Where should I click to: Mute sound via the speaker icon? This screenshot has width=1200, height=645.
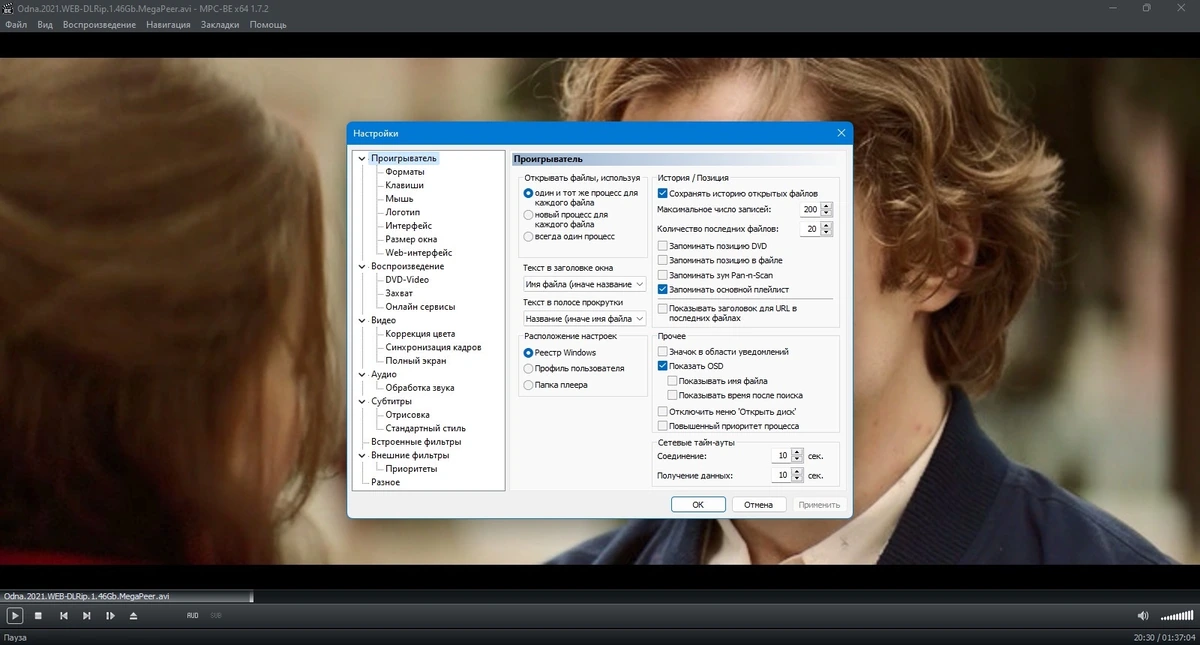pyautogui.click(x=1143, y=615)
